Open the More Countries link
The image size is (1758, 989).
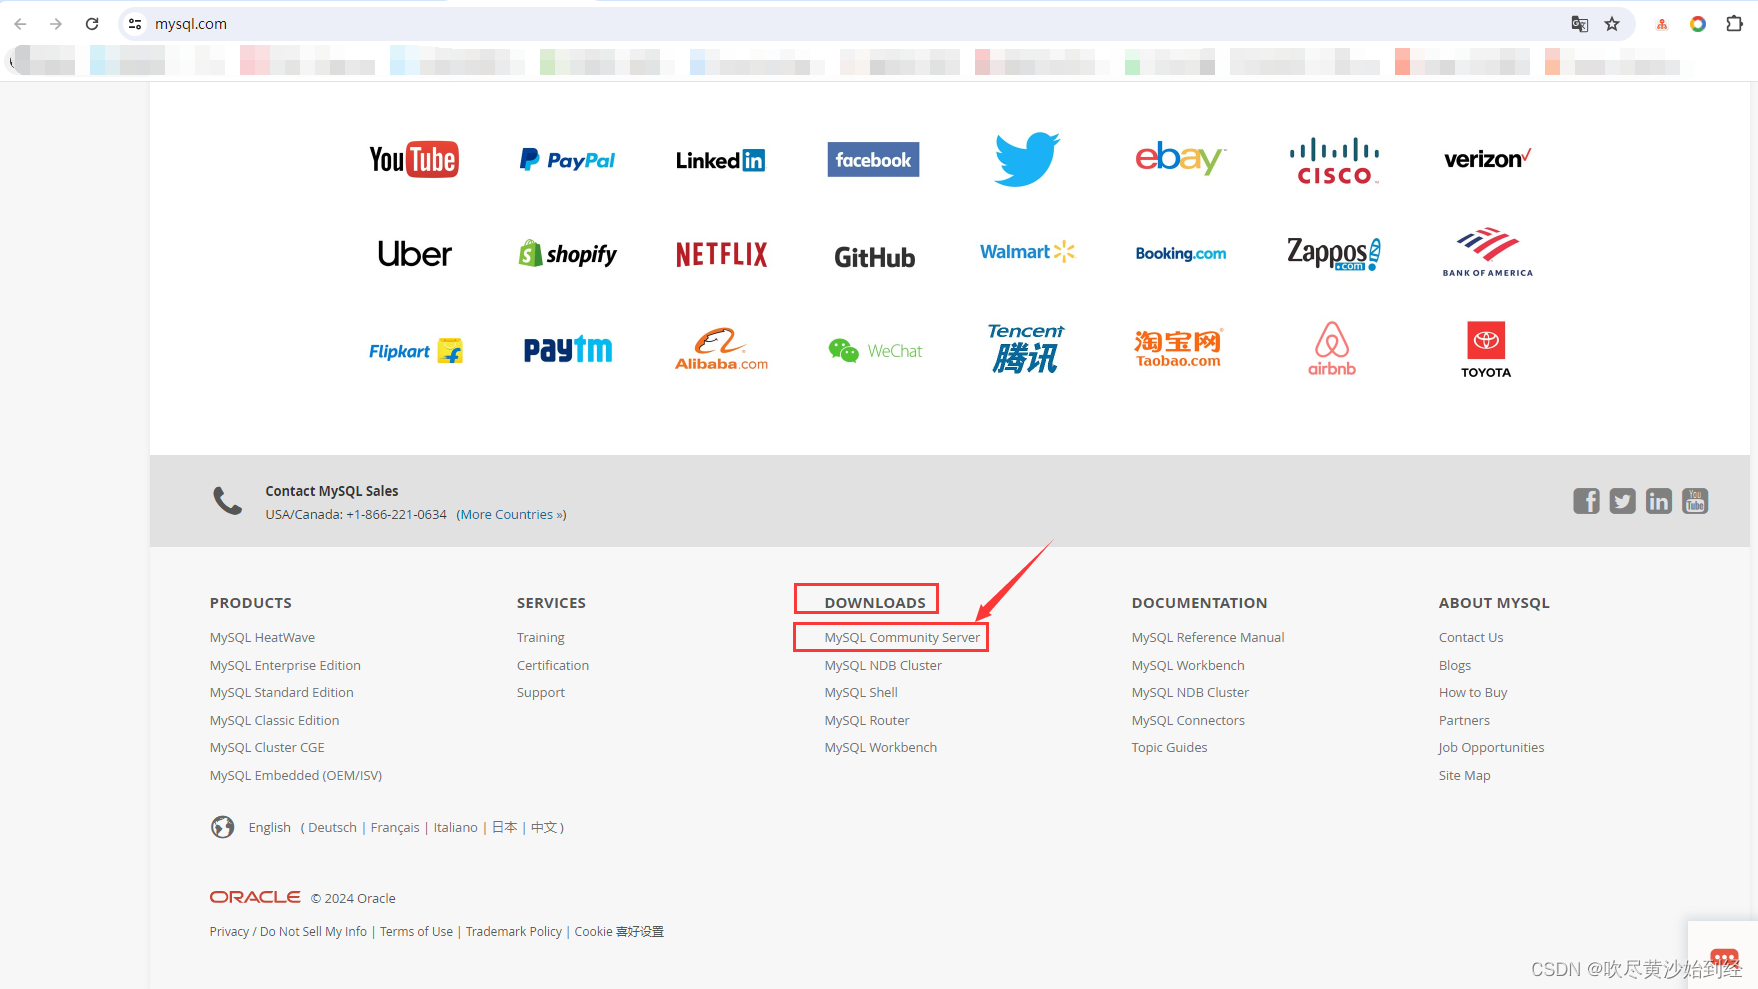tap(511, 514)
